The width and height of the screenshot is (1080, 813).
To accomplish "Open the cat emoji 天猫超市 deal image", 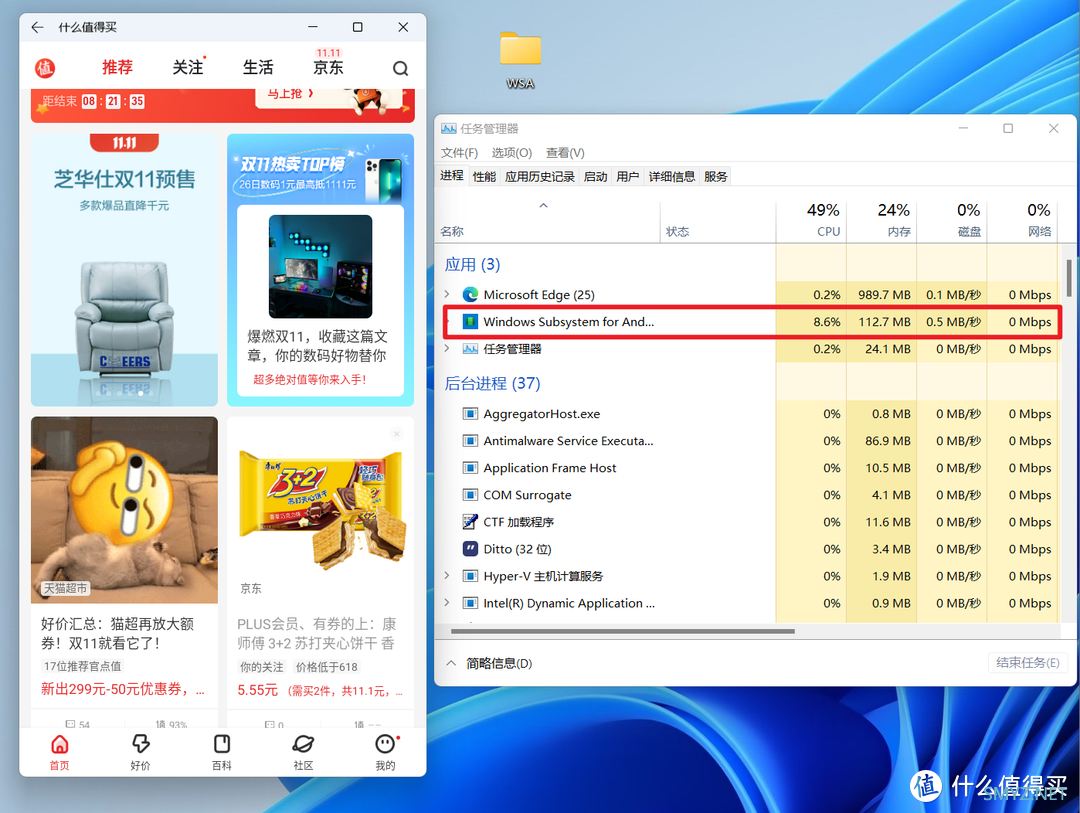I will (124, 510).
